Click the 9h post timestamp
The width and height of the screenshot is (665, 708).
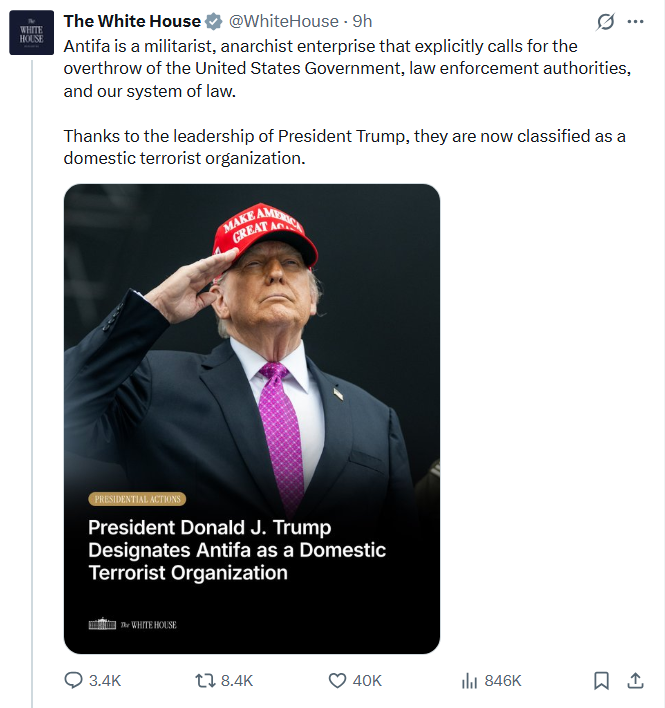point(362,22)
